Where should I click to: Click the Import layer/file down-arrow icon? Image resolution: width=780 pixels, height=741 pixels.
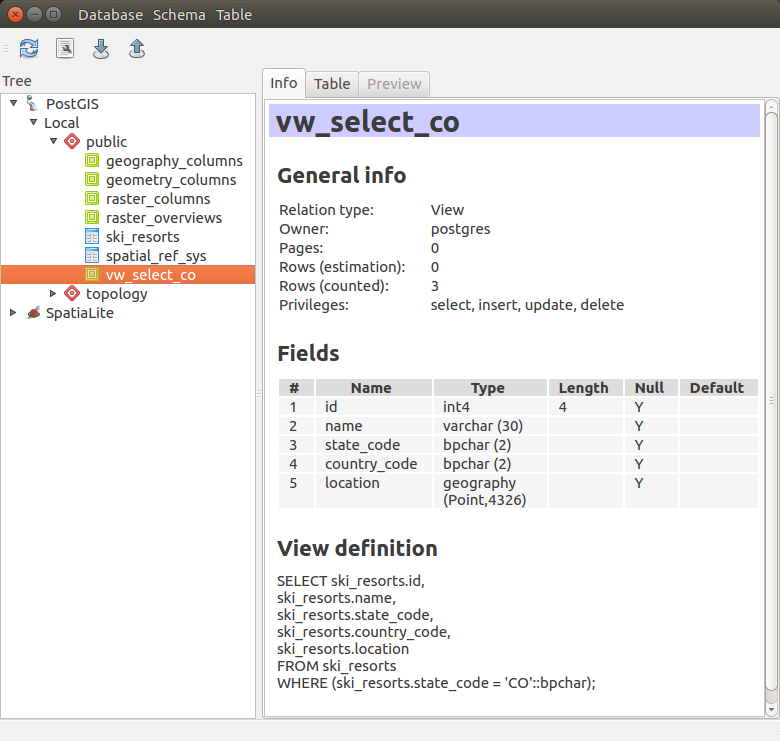click(x=101, y=48)
